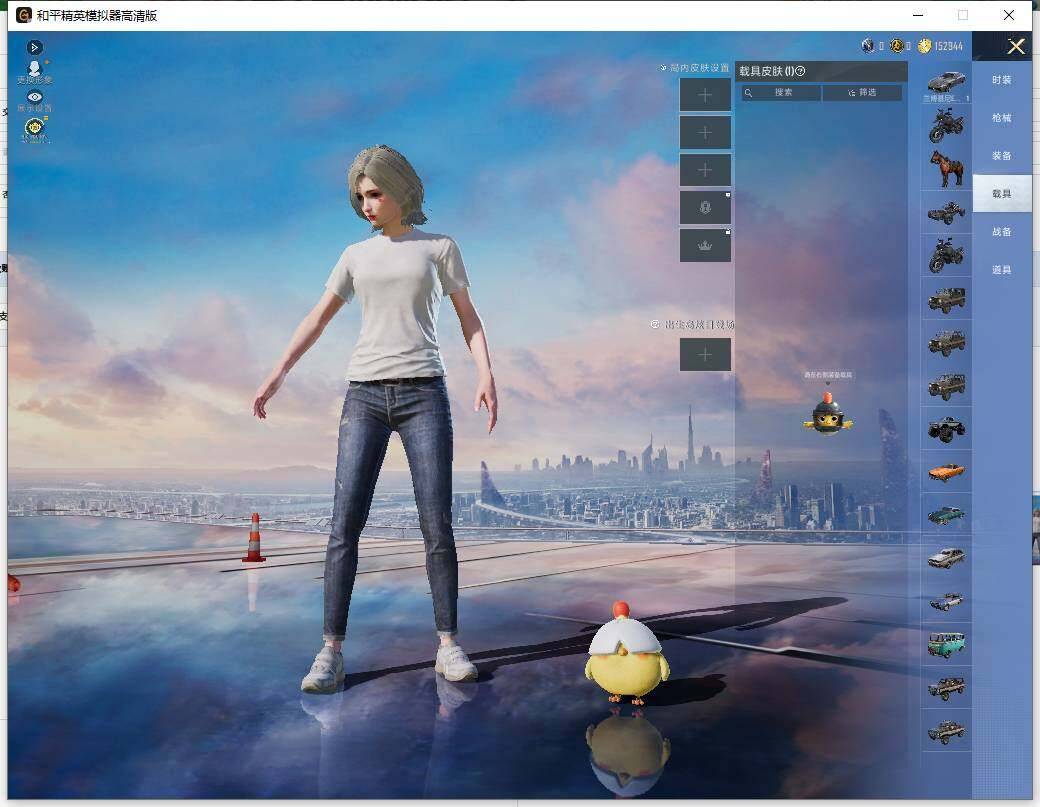Open the medal skin slot above the crown
The height and width of the screenshot is (807, 1040).
point(705,208)
